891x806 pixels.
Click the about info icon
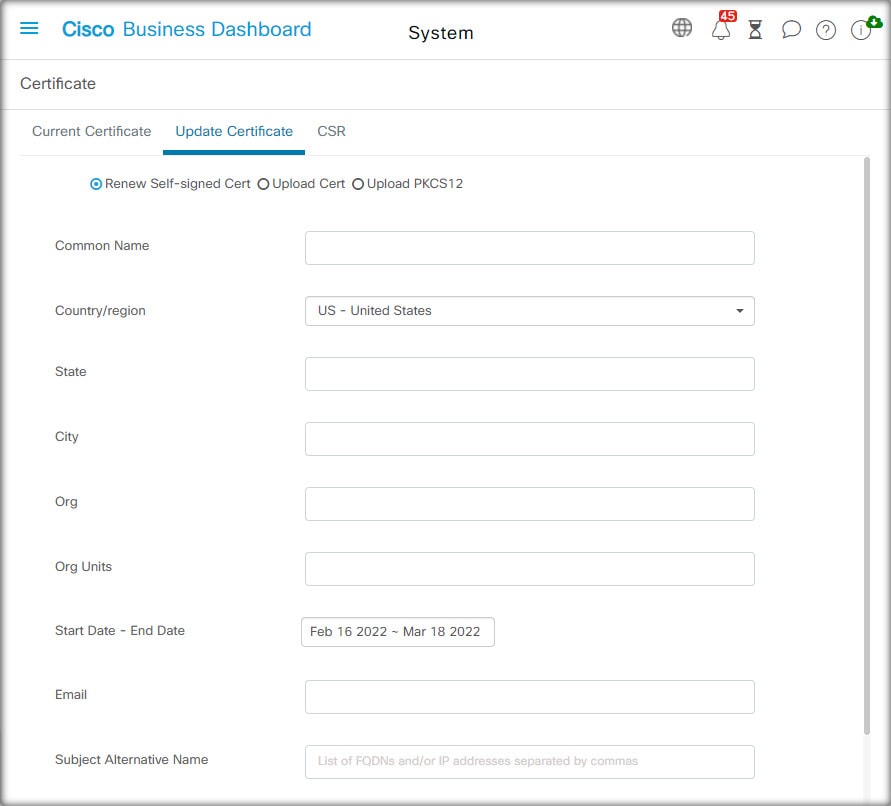pyautogui.click(x=860, y=30)
